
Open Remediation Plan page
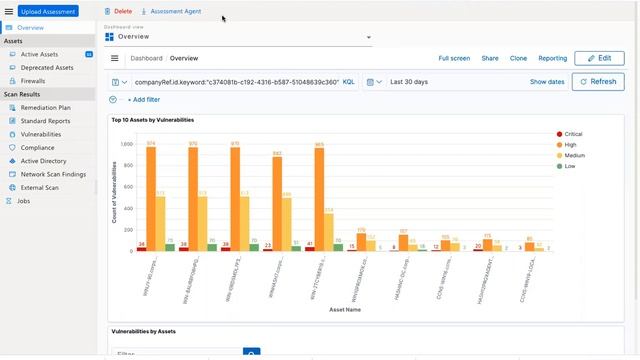[x=45, y=108]
